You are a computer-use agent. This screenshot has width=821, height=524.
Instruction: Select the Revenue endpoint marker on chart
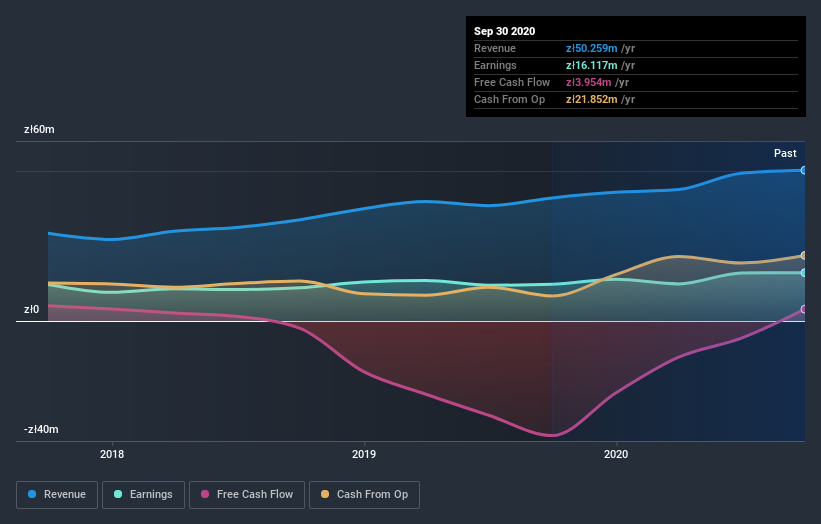click(x=804, y=170)
